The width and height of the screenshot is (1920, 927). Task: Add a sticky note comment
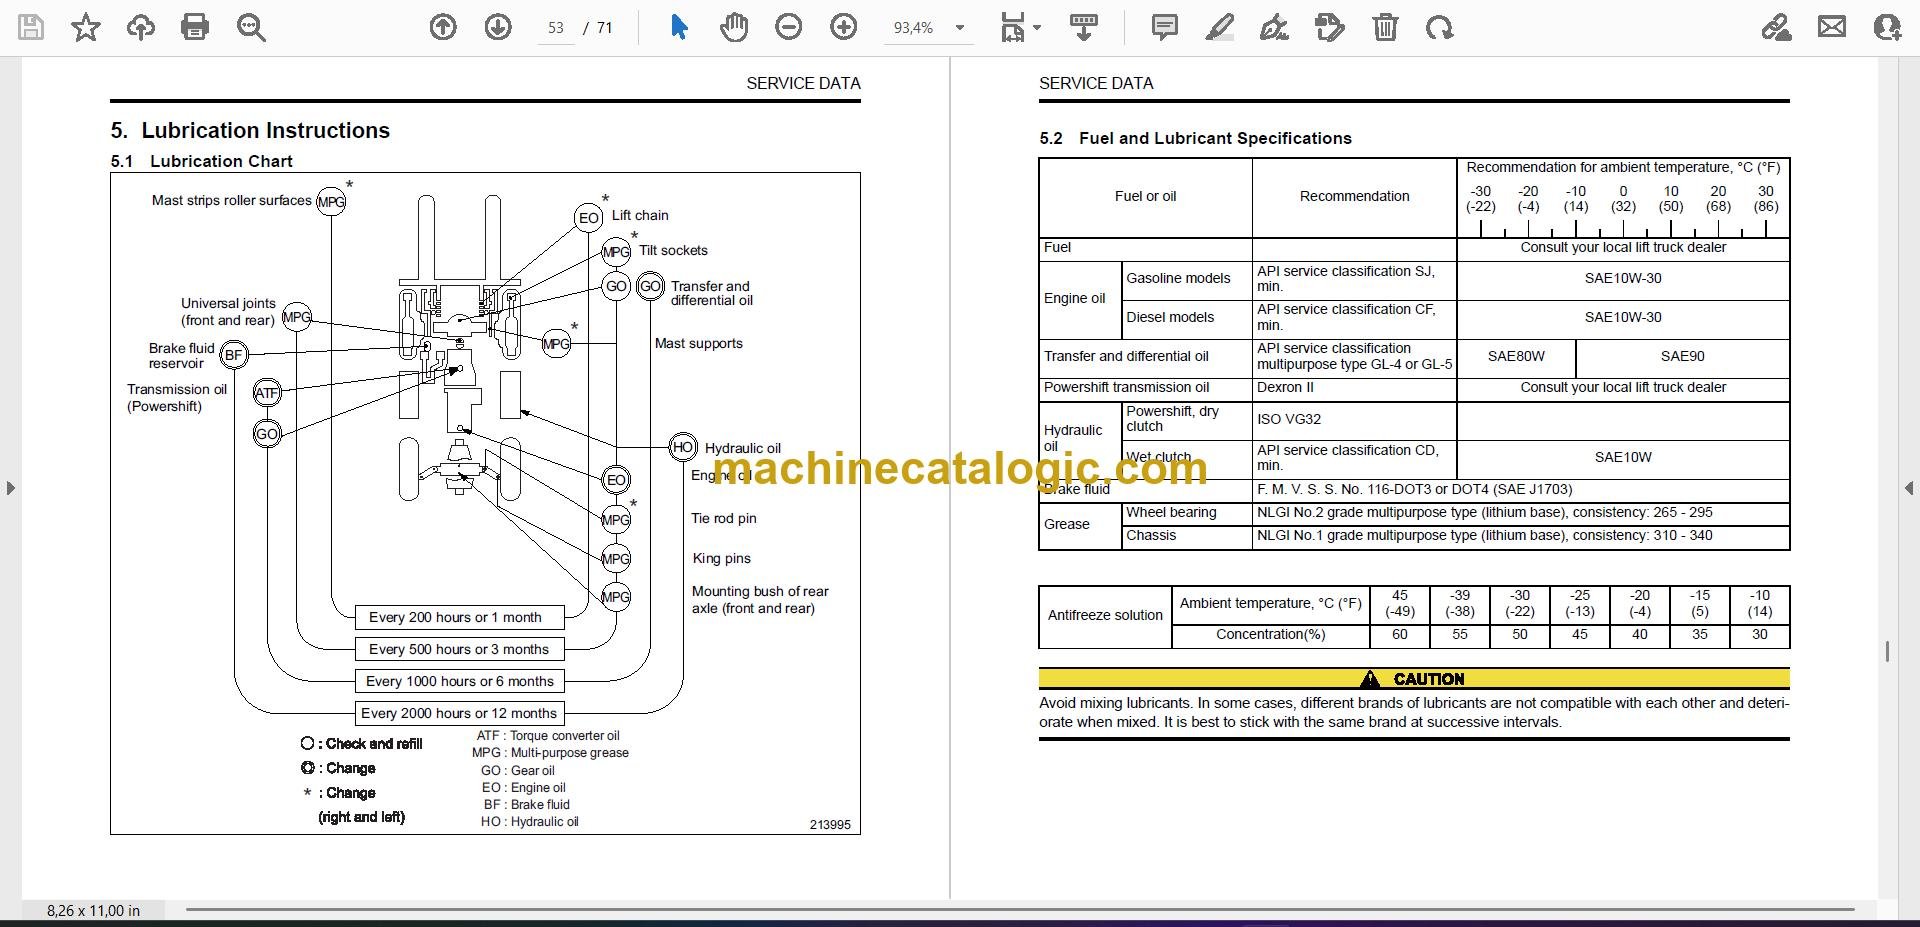click(1164, 28)
